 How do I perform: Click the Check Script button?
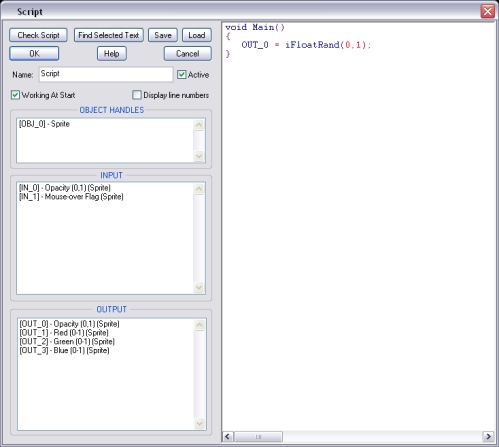tap(38, 35)
